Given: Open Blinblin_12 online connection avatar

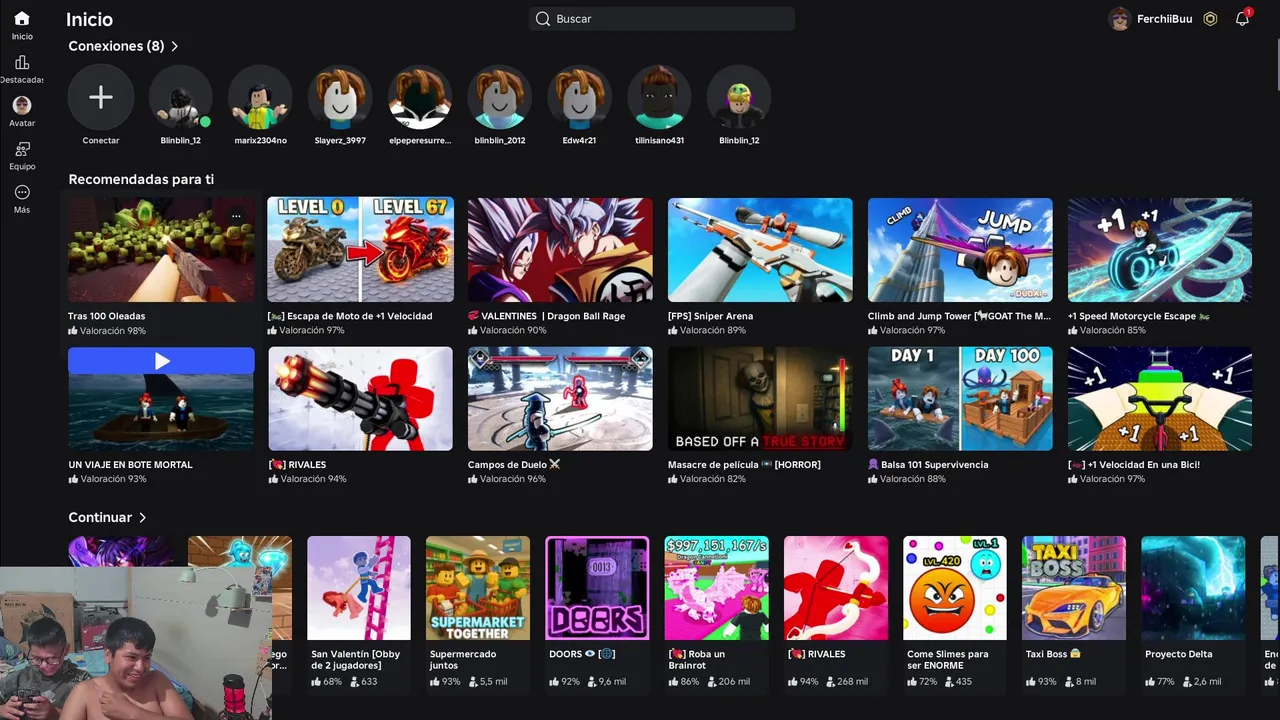Looking at the screenshot, I should 181,97.
